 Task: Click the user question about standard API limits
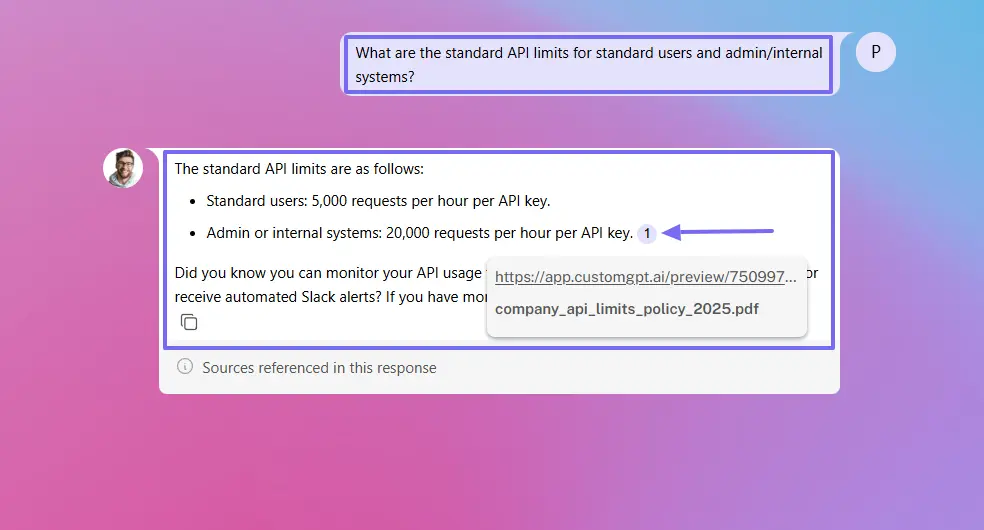point(589,65)
